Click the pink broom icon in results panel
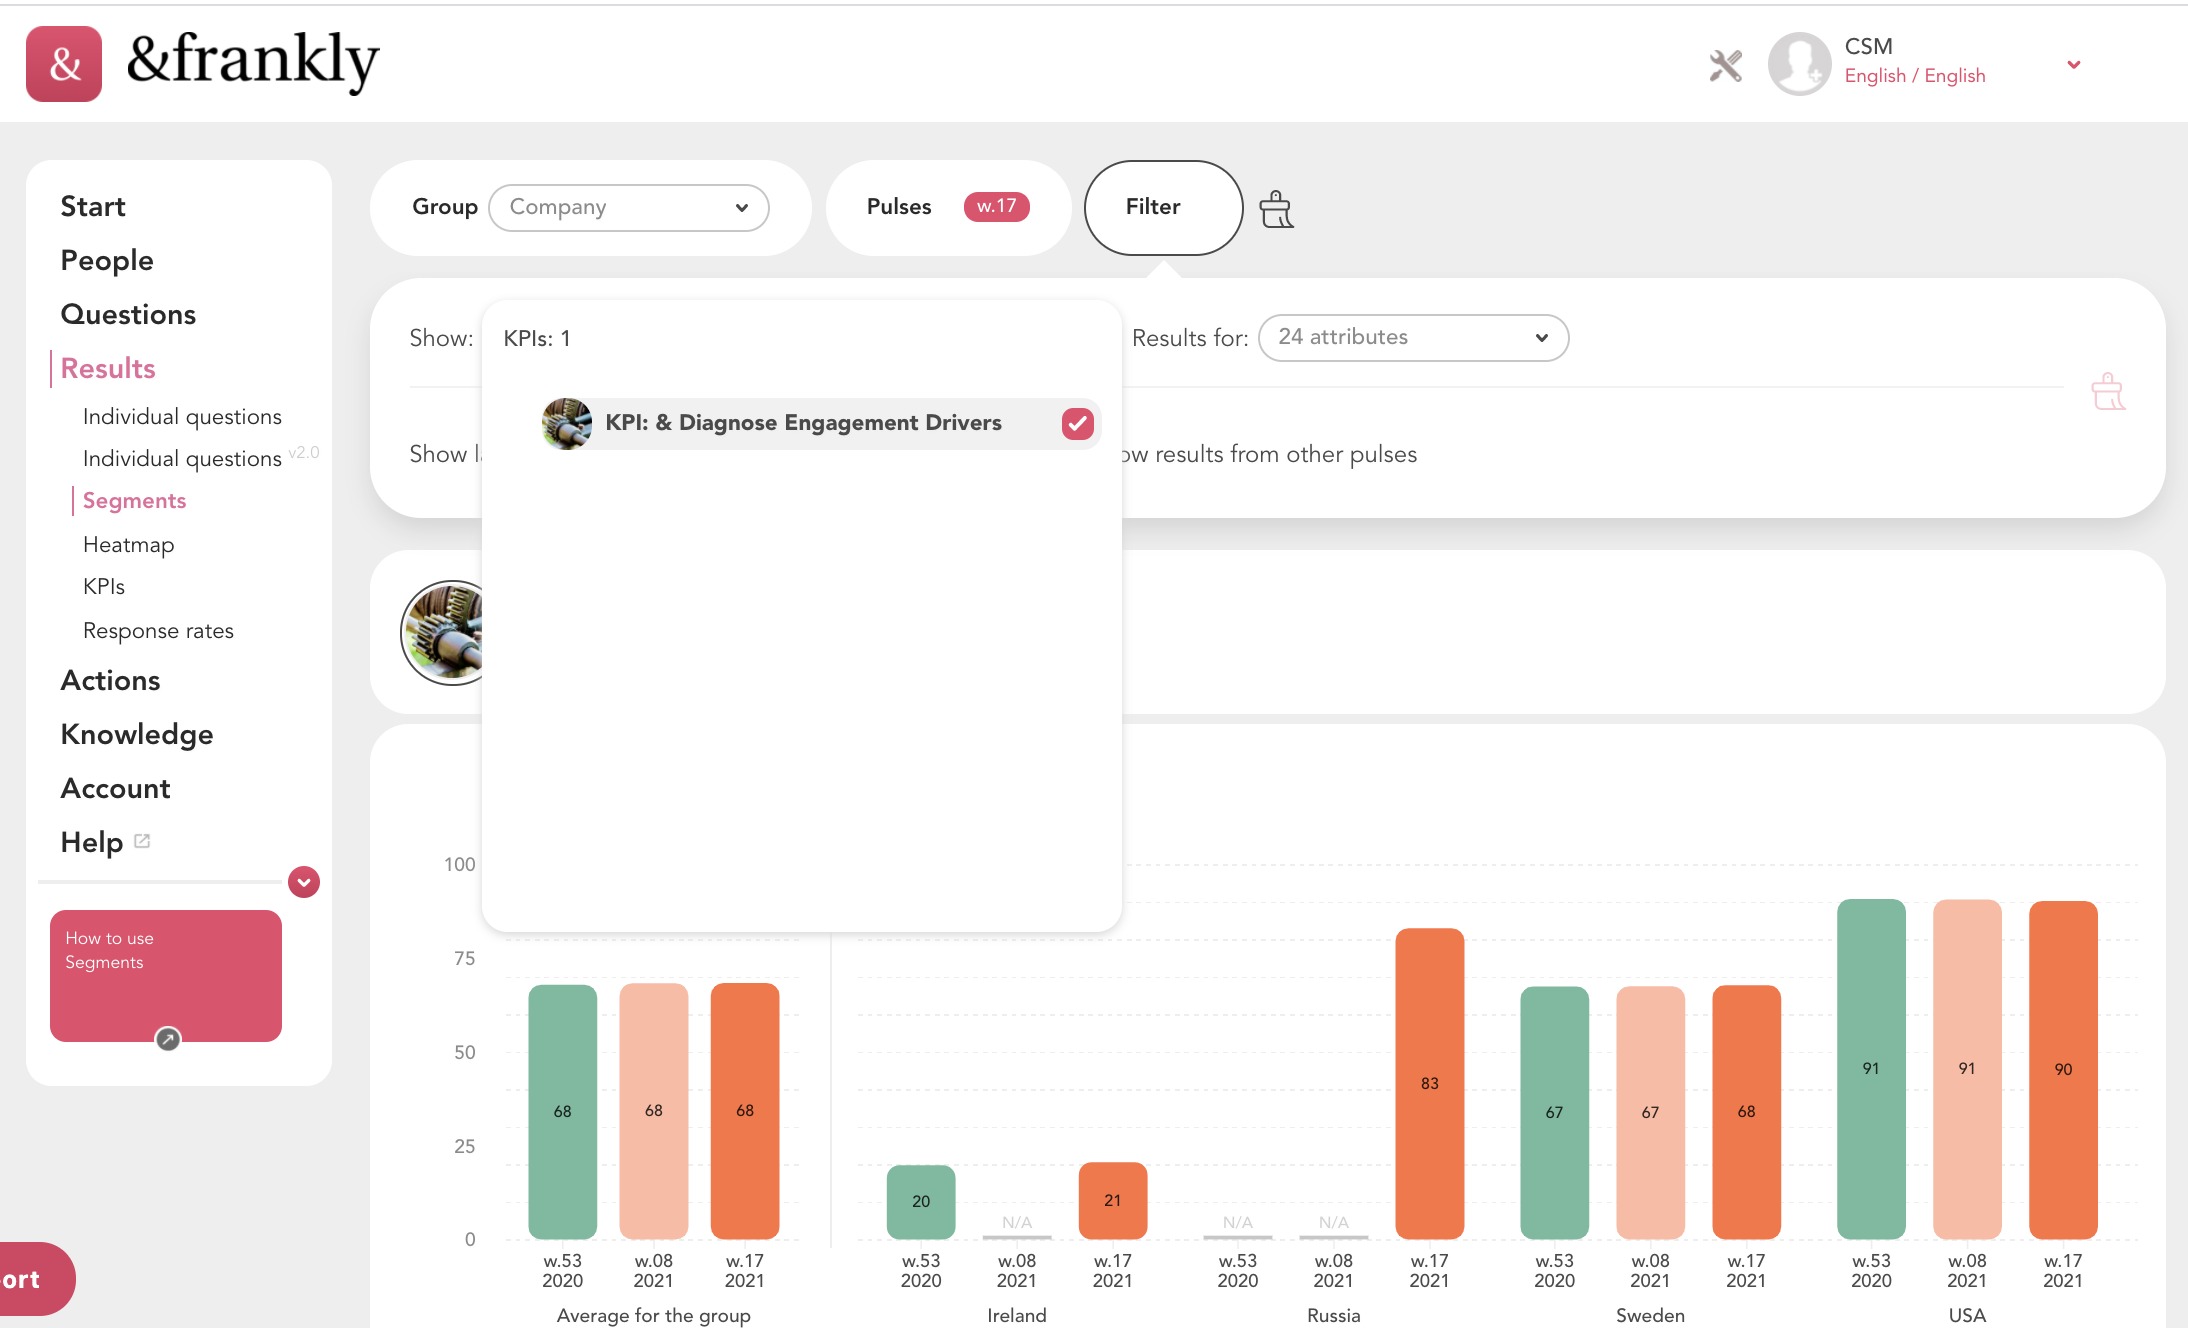Screen dimensions: 2188x1328 (x=2107, y=392)
